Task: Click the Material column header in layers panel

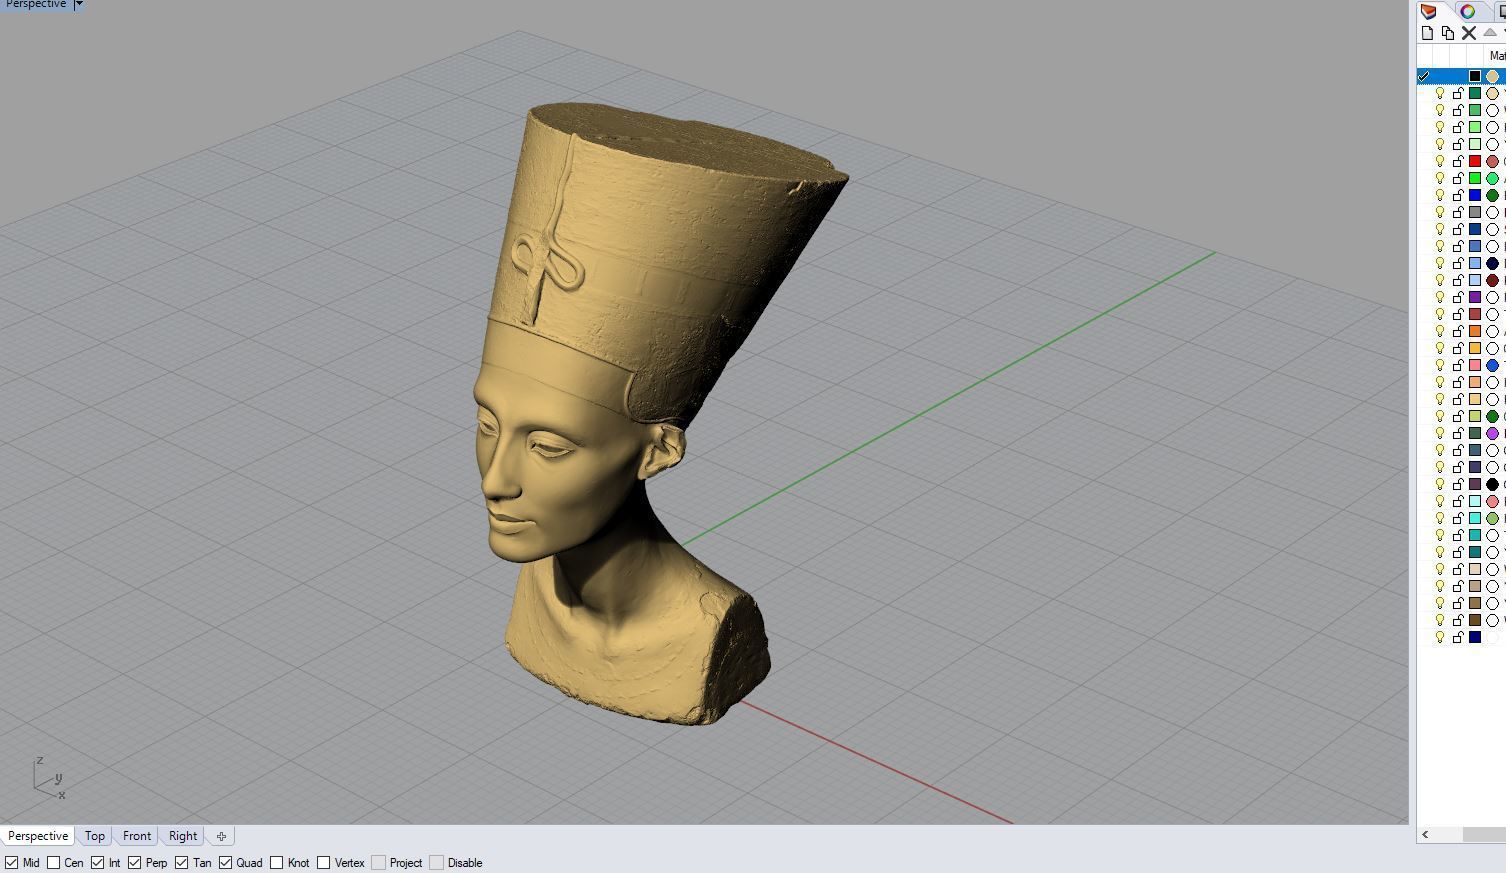Action: (1497, 56)
